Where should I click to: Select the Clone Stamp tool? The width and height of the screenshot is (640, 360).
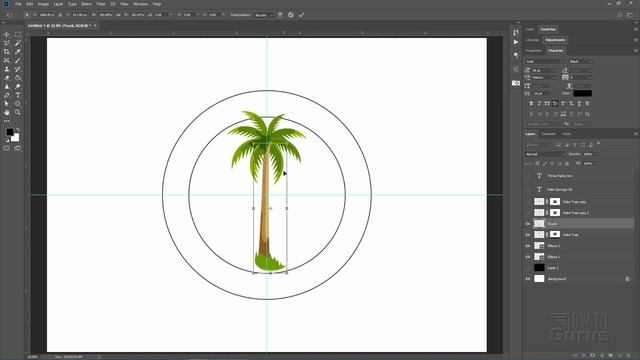7,69
